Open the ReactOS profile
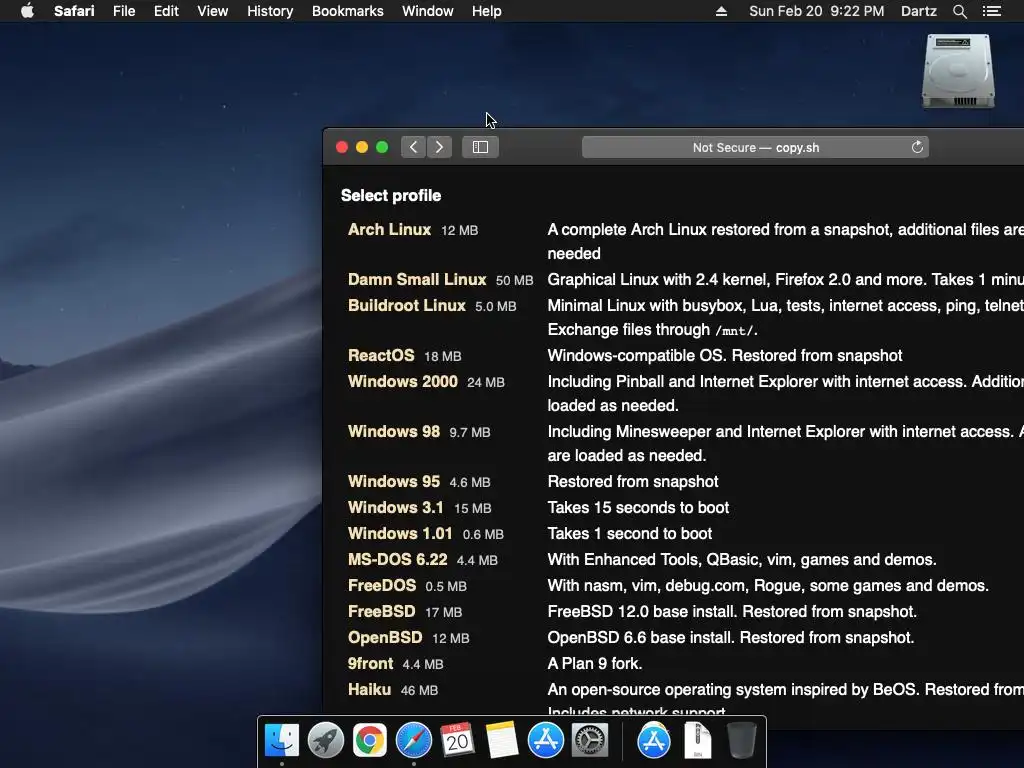Image resolution: width=1024 pixels, height=768 pixels. pos(381,355)
